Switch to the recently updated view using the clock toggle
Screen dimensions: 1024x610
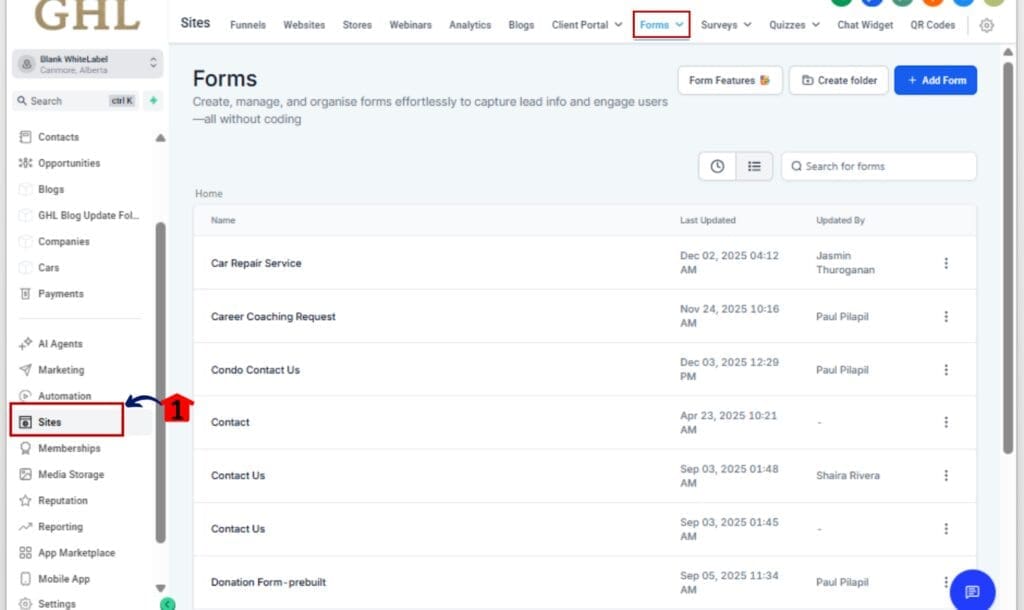pyautogui.click(x=717, y=166)
